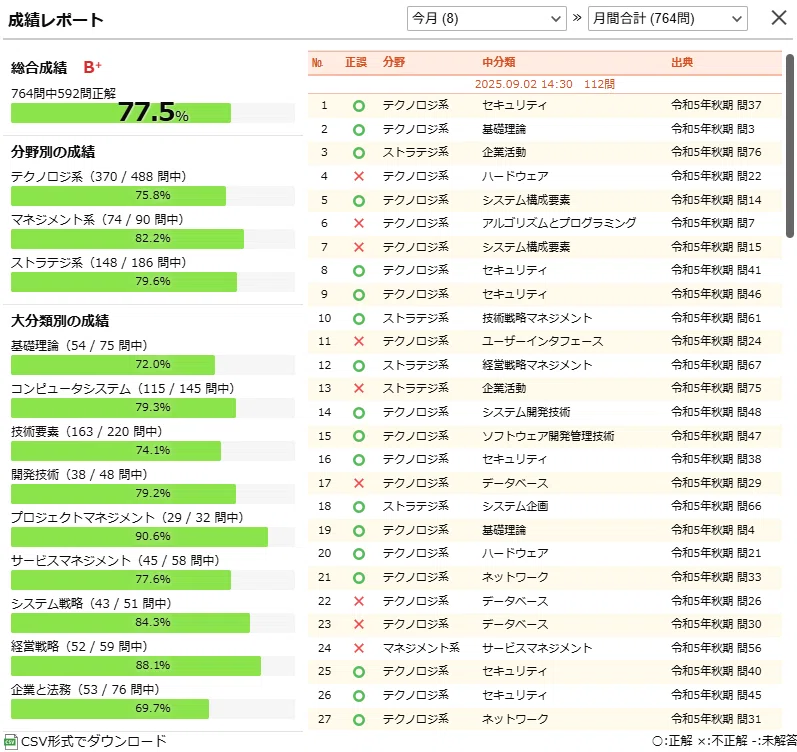Open source 令和5年秋期 問56 in row 24
The height and width of the screenshot is (752, 797).
tap(716, 648)
